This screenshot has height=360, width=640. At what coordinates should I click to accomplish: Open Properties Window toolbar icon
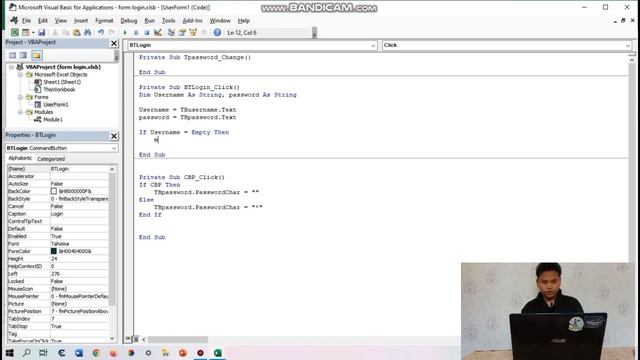coord(182,33)
